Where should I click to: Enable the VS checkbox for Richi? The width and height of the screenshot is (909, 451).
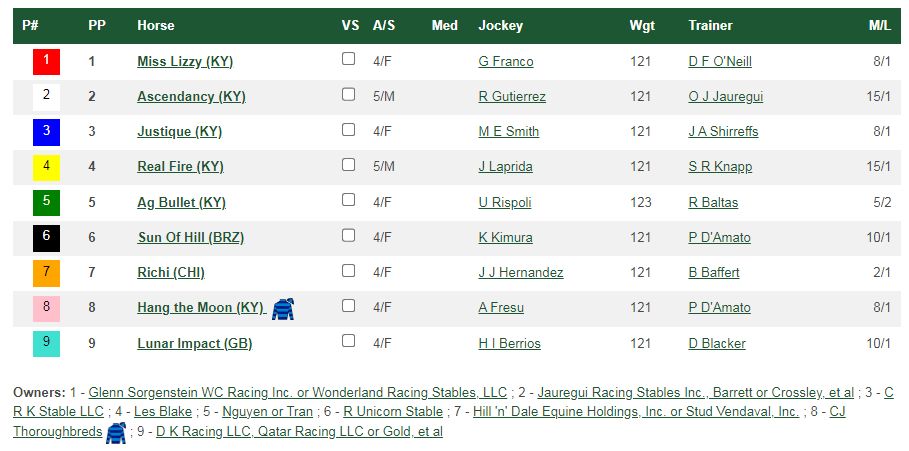(348, 270)
